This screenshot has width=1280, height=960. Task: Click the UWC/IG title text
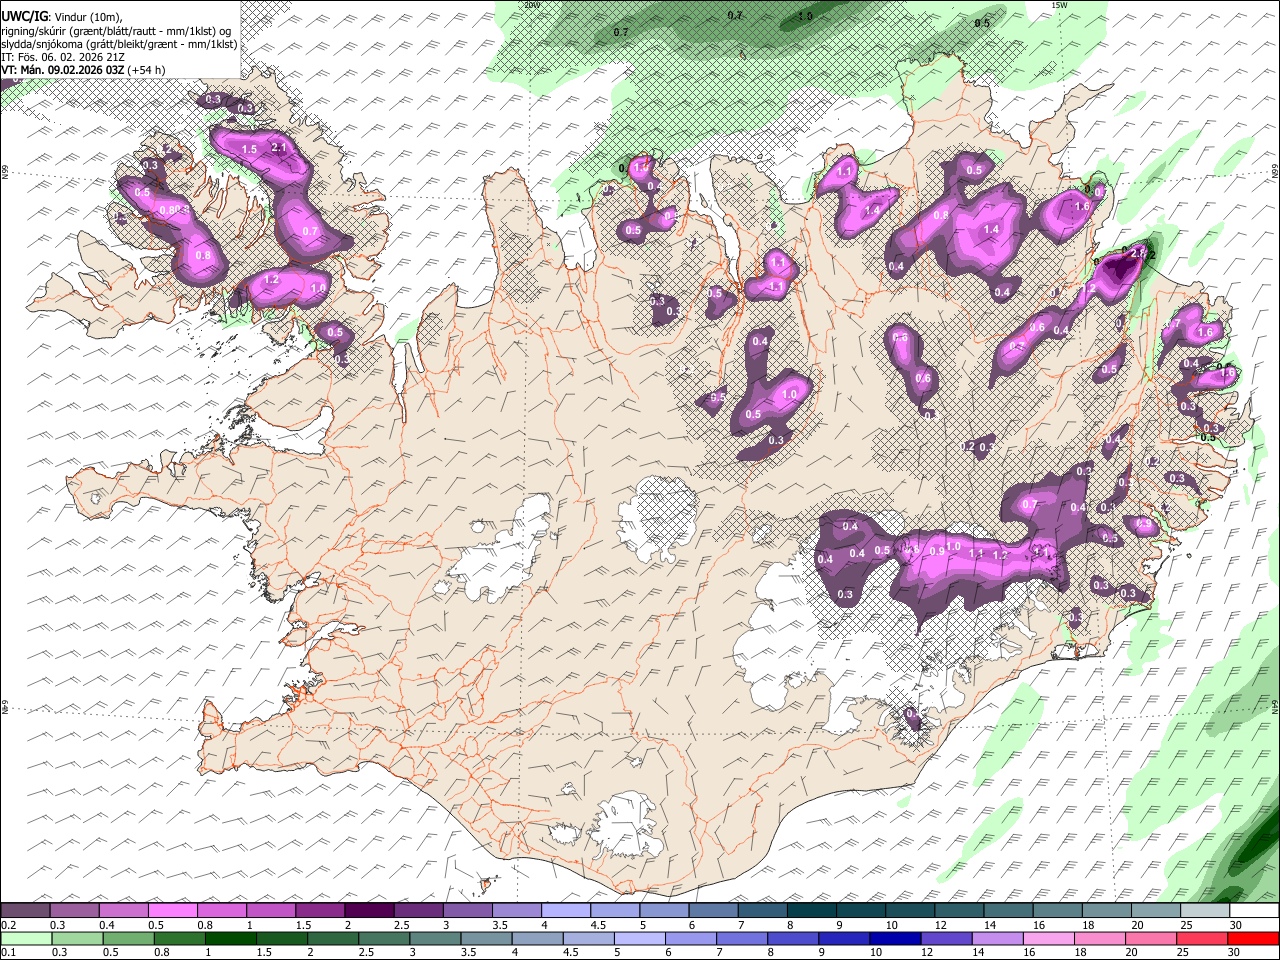[x=23, y=16]
